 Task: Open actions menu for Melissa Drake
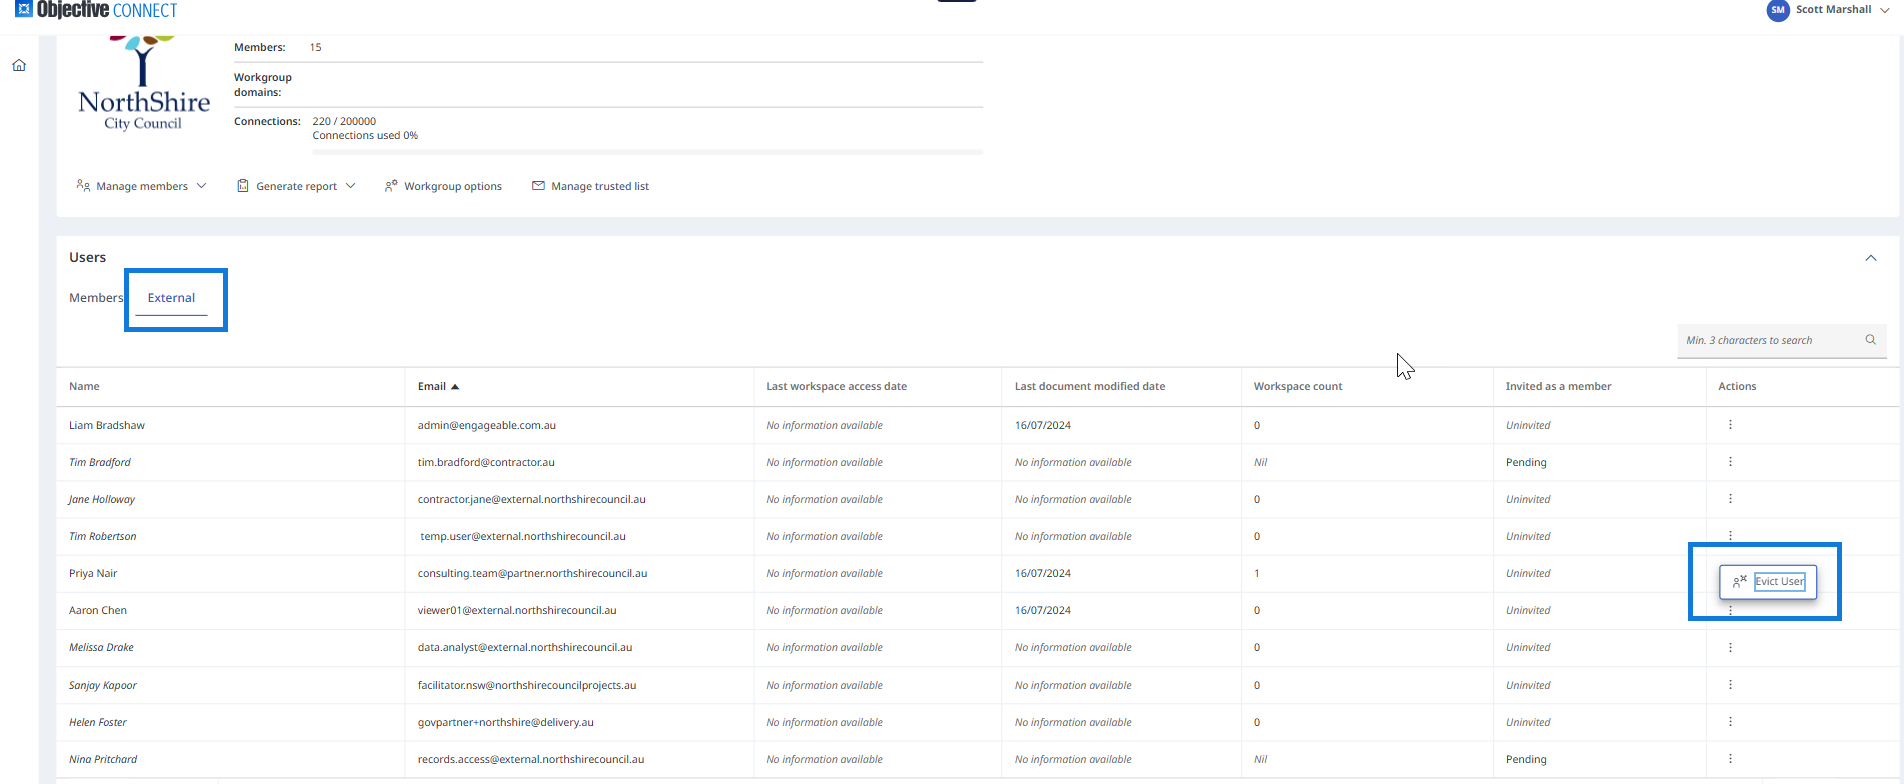pos(1730,648)
